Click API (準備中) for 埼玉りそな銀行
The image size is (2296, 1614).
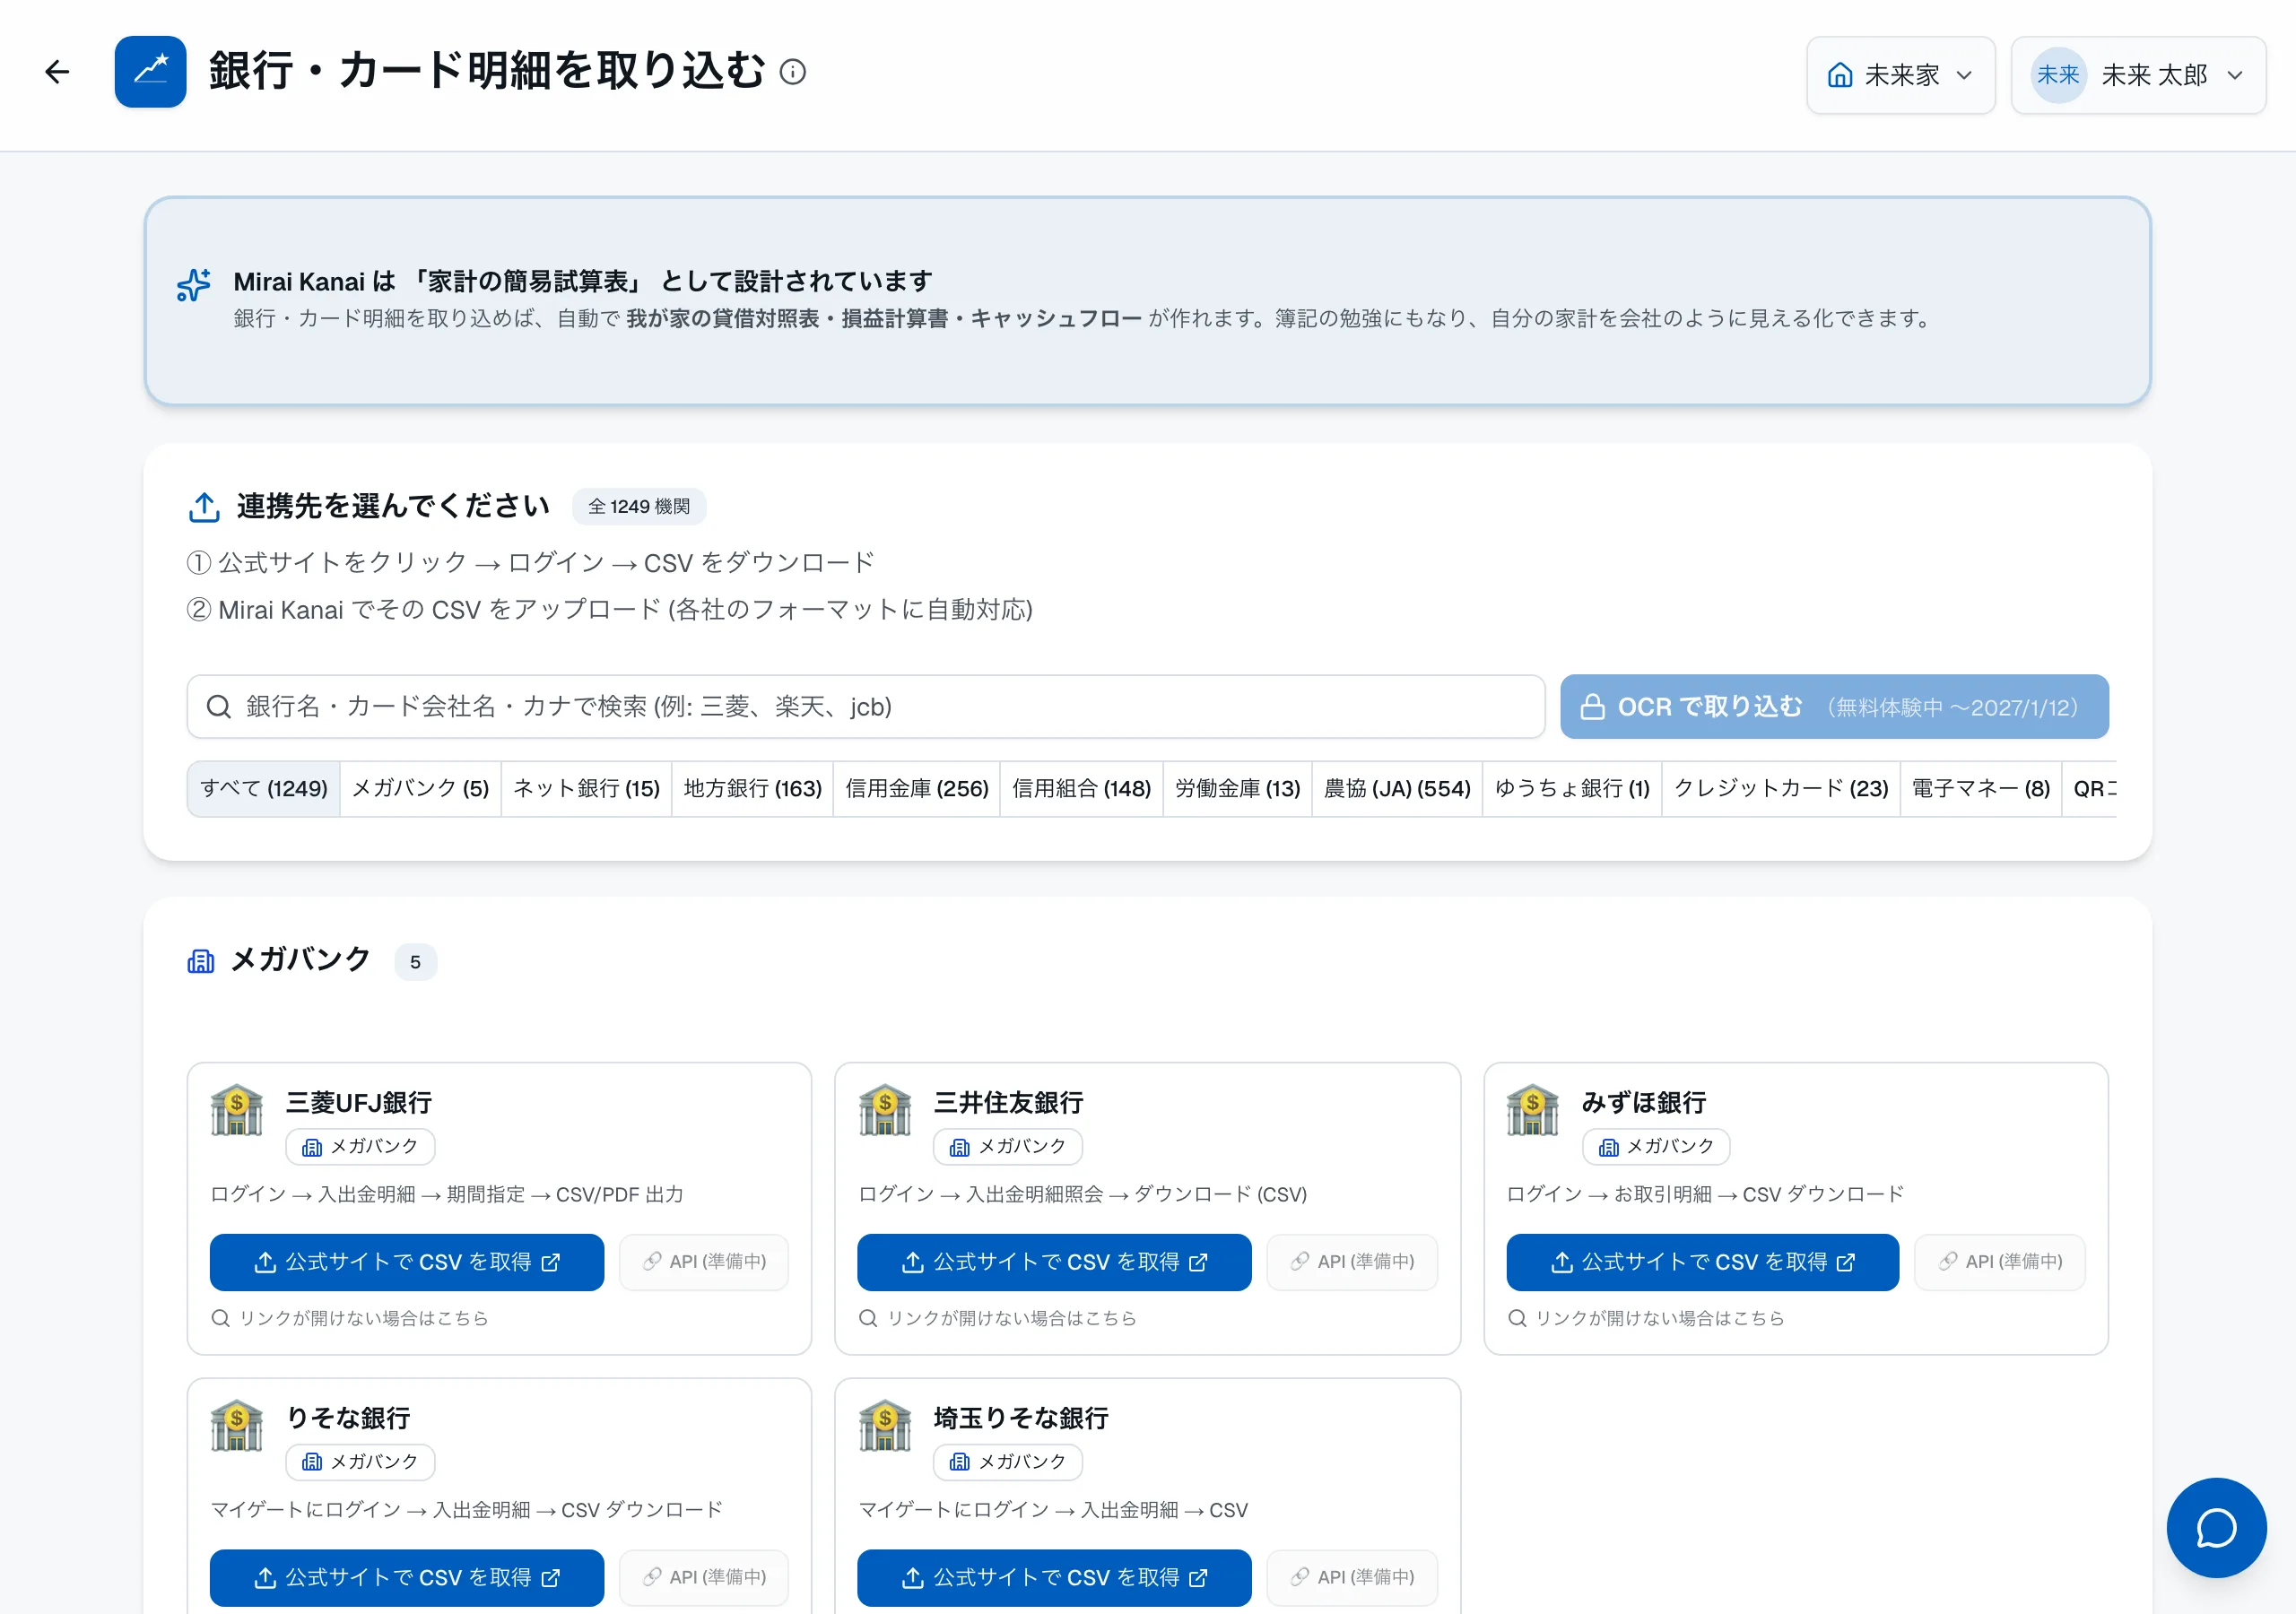click(1352, 1578)
